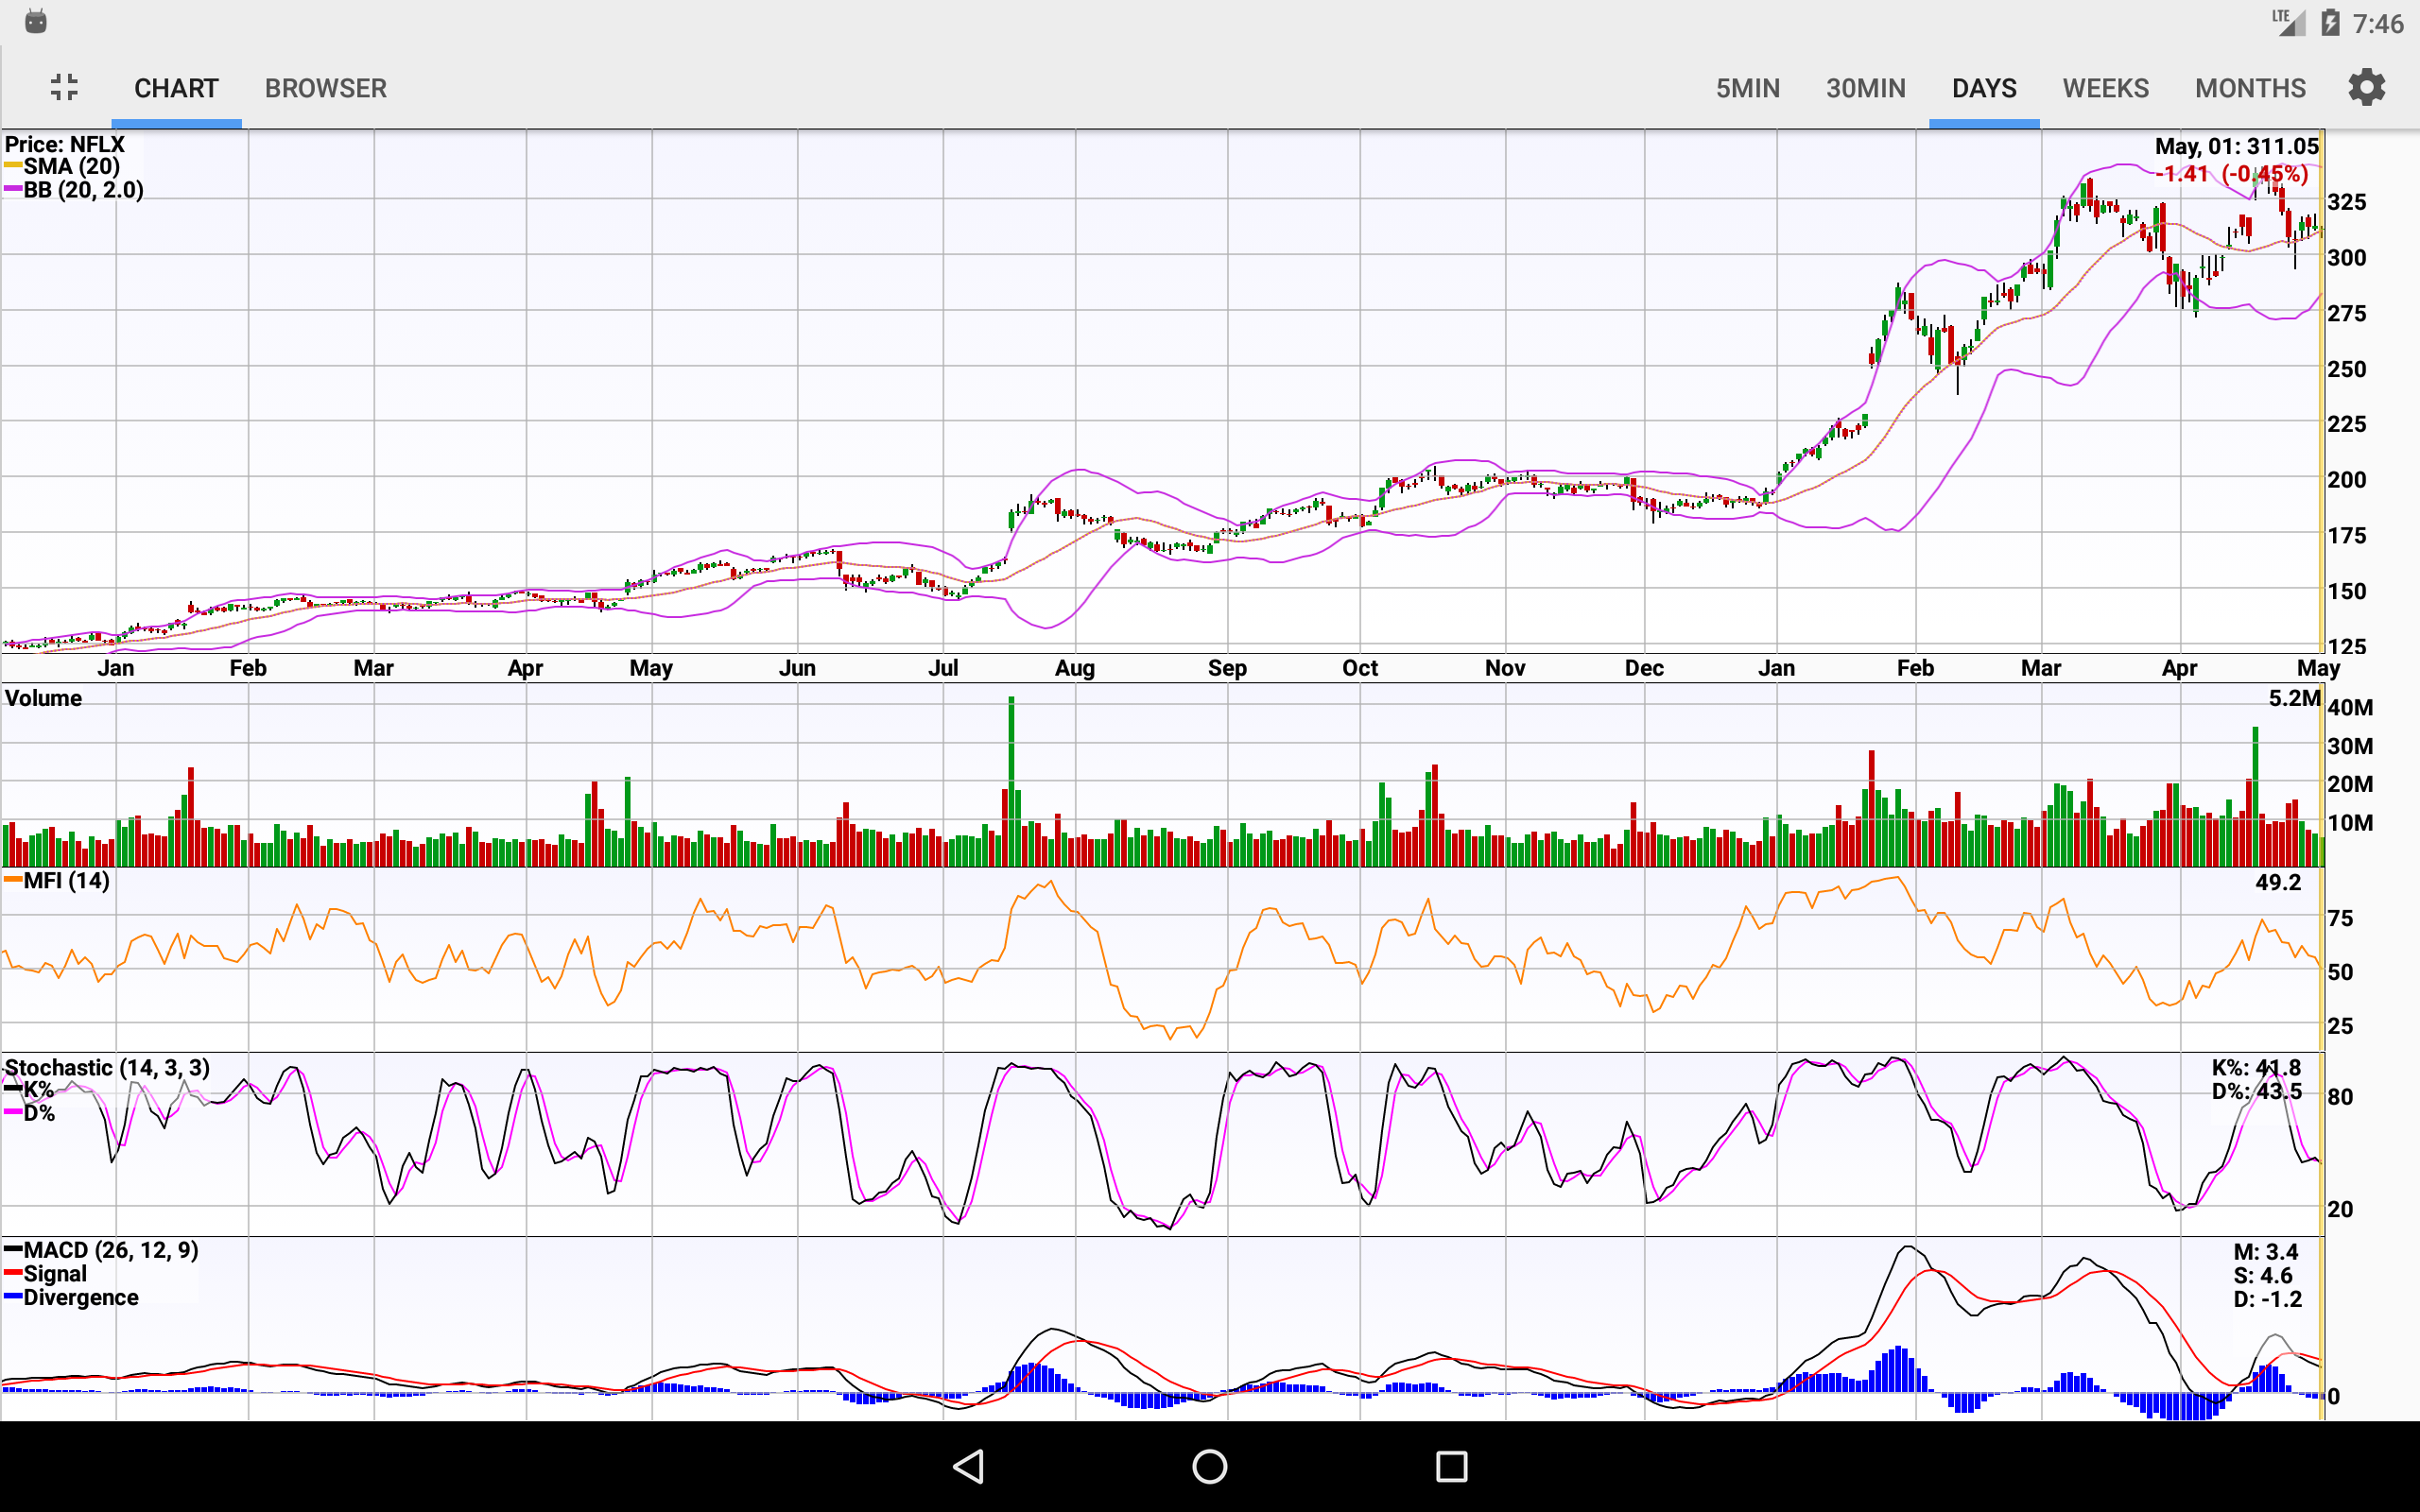Tap the 49.2 MFI value
Screen dimensions: 2420x1512
click(2278, 882)
